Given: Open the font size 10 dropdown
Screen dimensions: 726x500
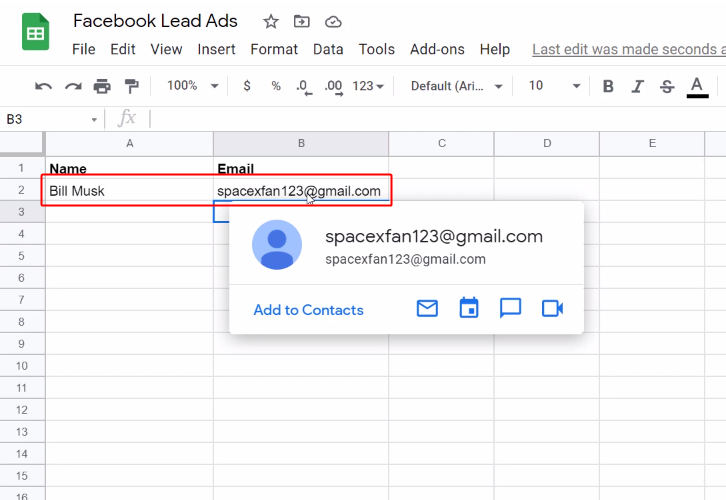Looking at the screenshot, I should point(554,86).
